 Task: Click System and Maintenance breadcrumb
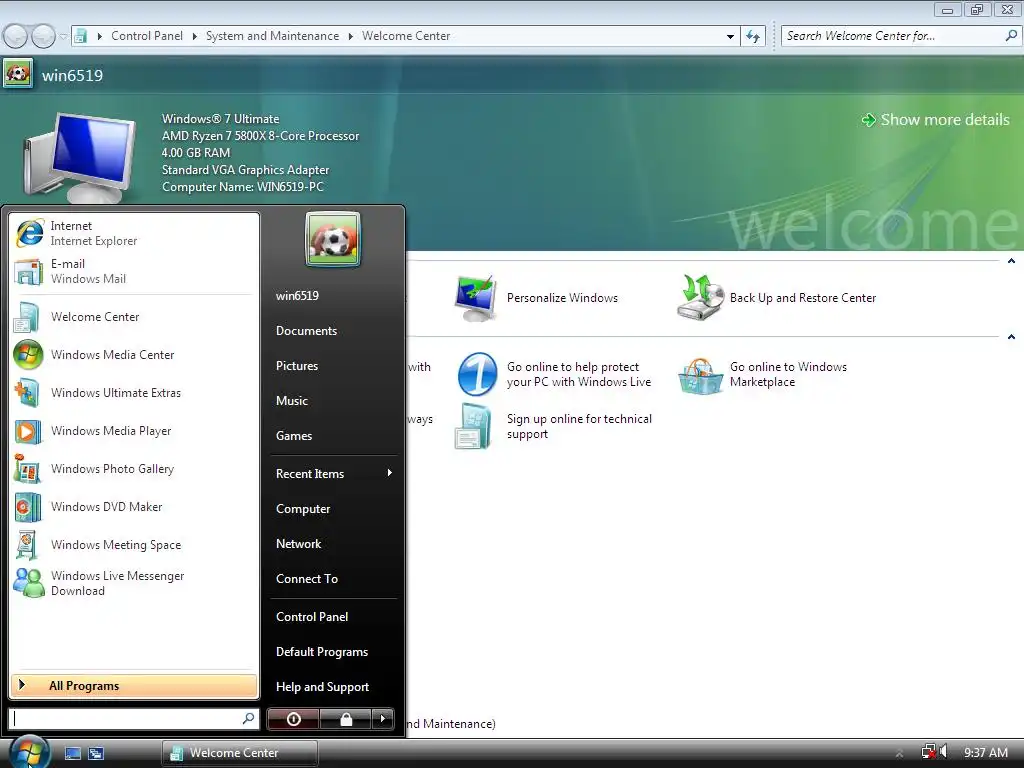tap(272, 36)
